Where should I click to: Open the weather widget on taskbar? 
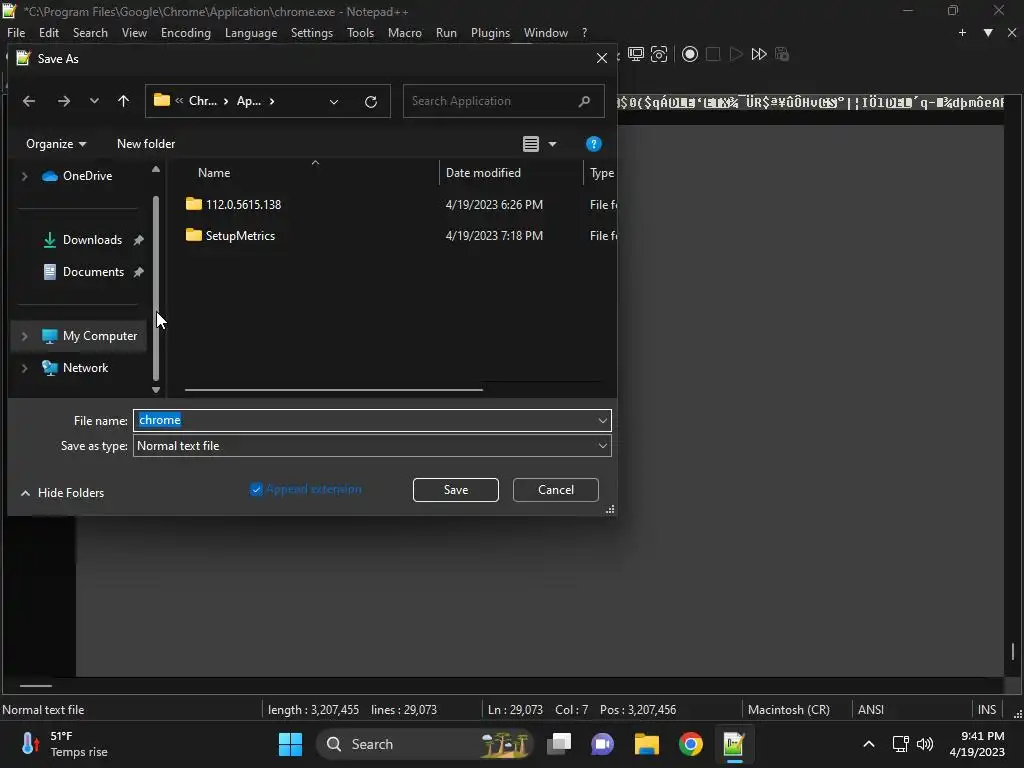(64, 744)
